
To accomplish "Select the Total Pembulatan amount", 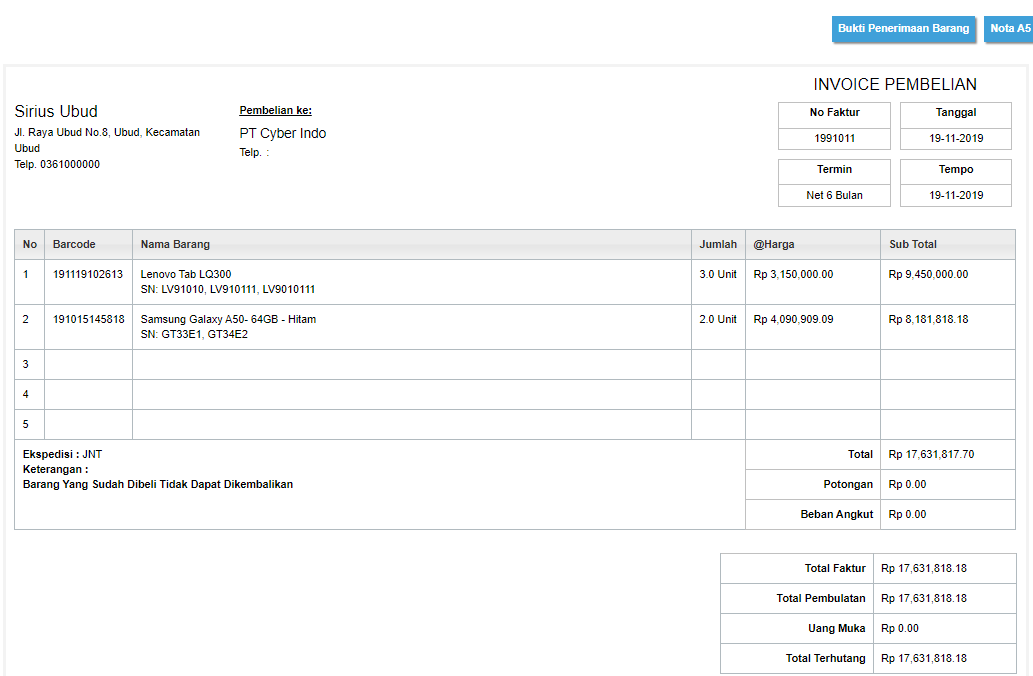I will pos(924,598).
